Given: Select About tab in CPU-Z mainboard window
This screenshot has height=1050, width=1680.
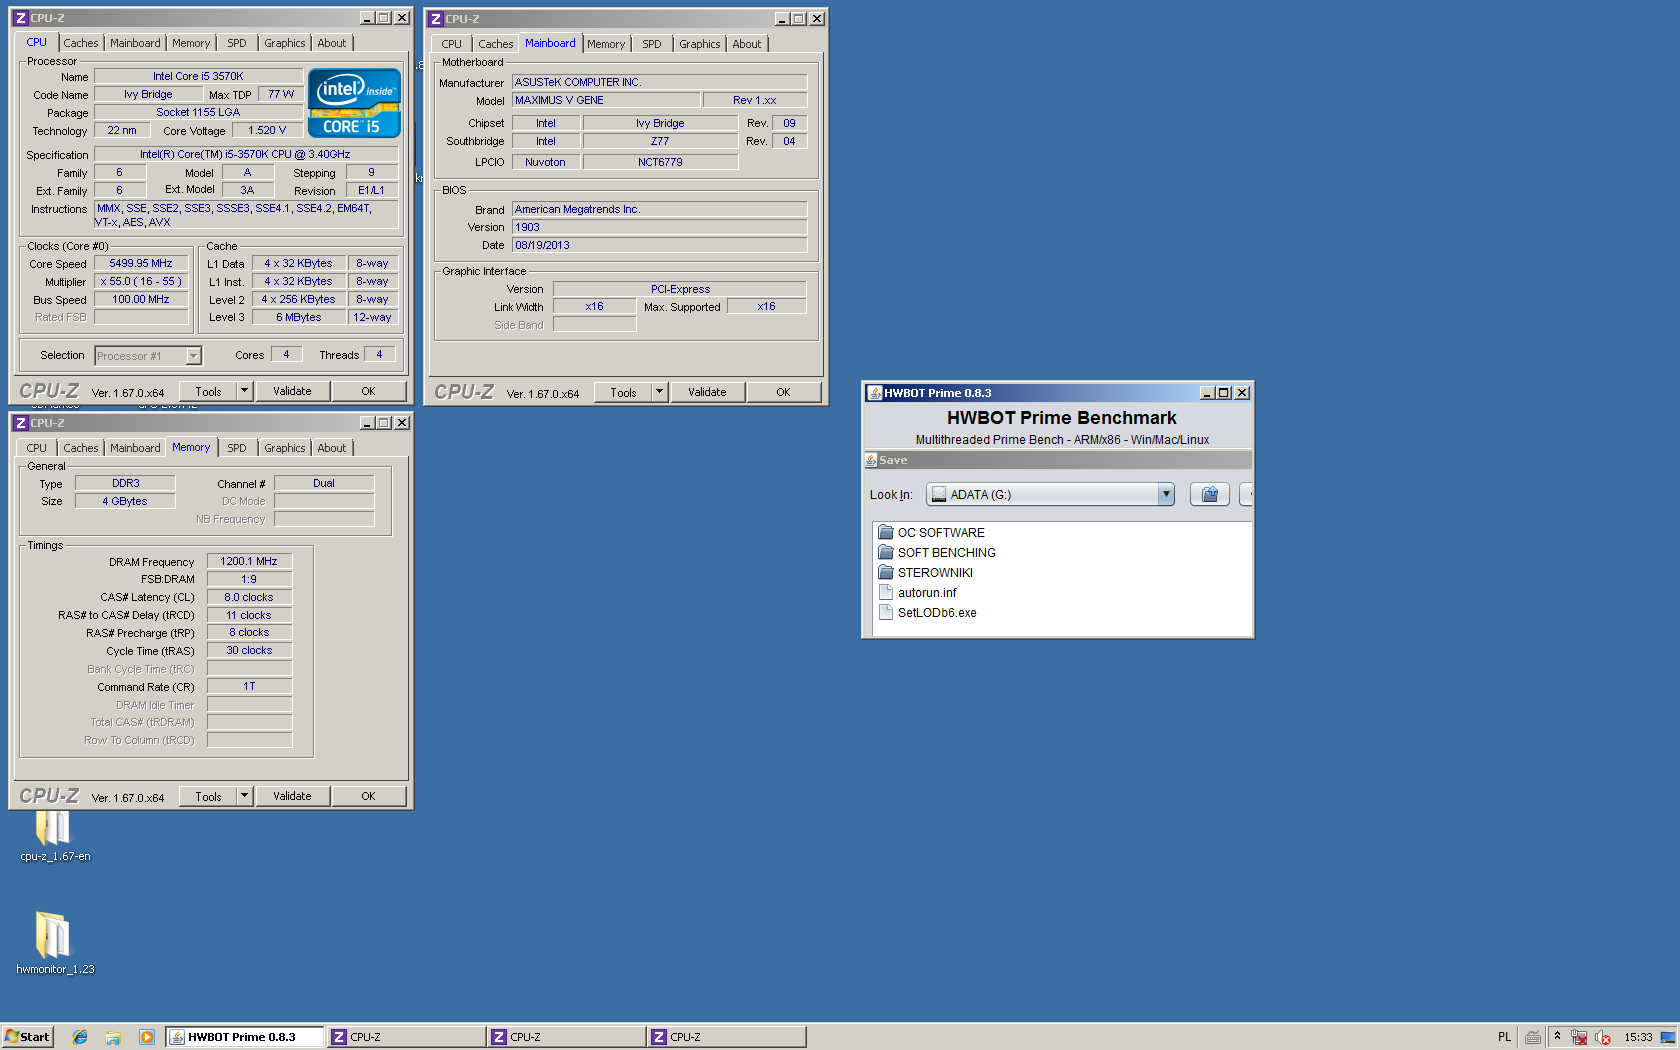Looking at the screenshot, I should (747, 44).
